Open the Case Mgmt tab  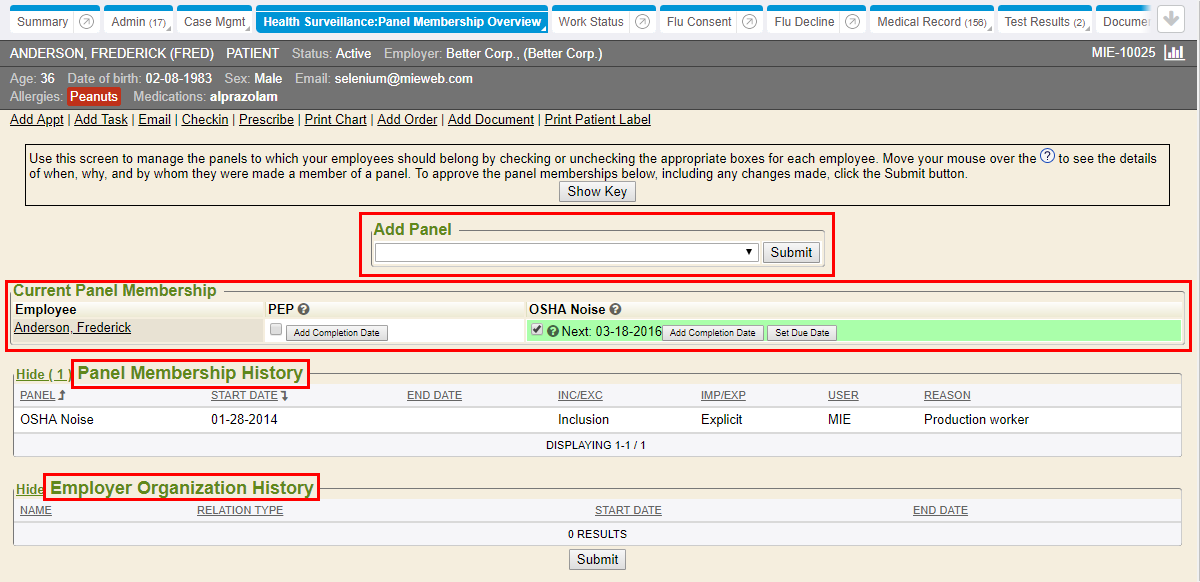[212, 22]
